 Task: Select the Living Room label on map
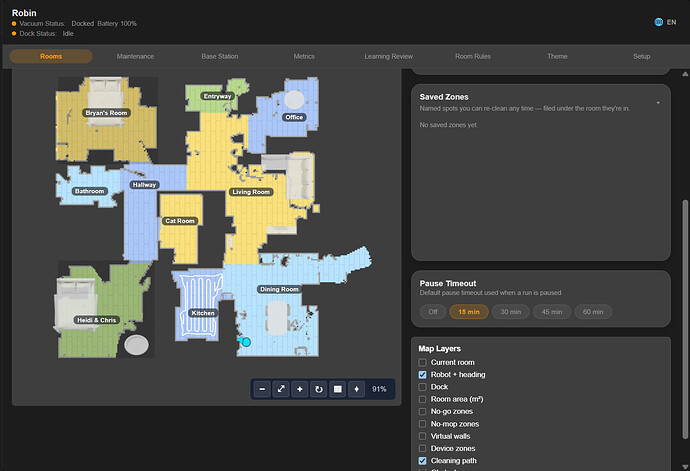(x=251, y=192)
